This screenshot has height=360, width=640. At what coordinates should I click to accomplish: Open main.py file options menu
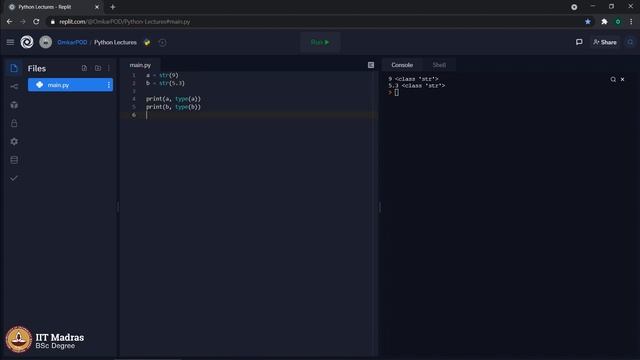(x=109, y=85)
